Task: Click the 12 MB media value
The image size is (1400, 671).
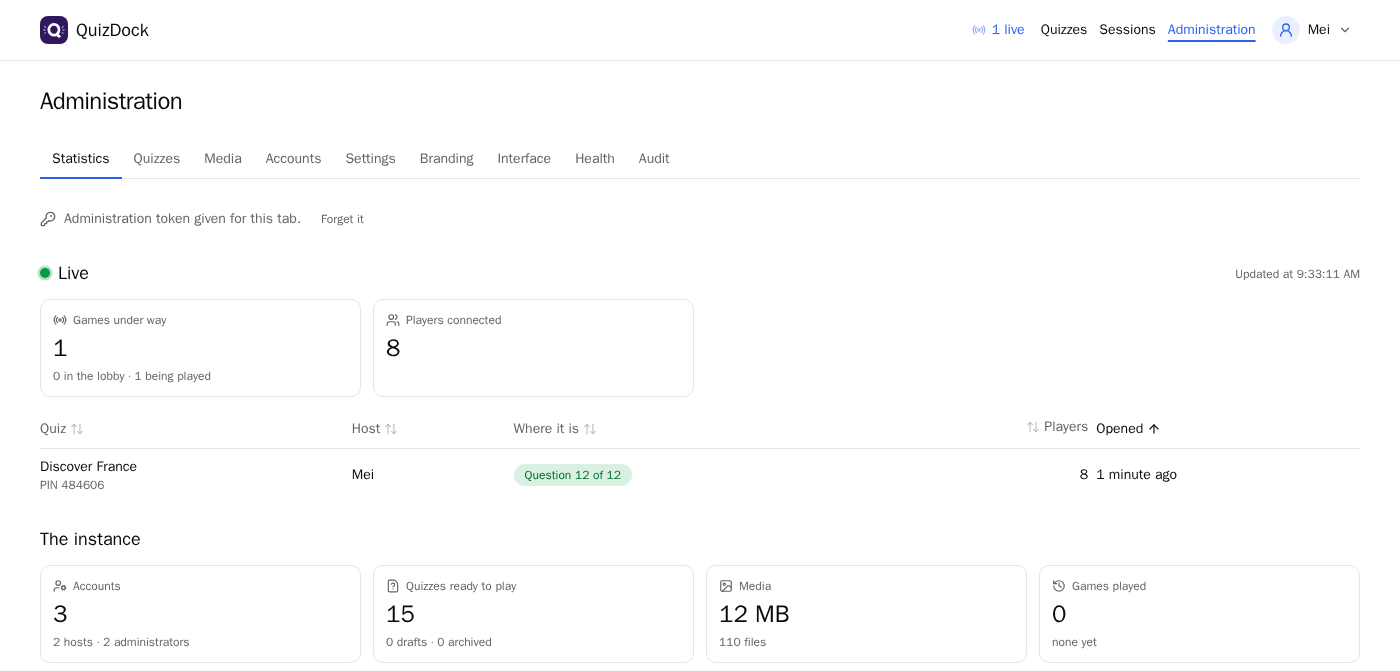Action: coord(754,614)
